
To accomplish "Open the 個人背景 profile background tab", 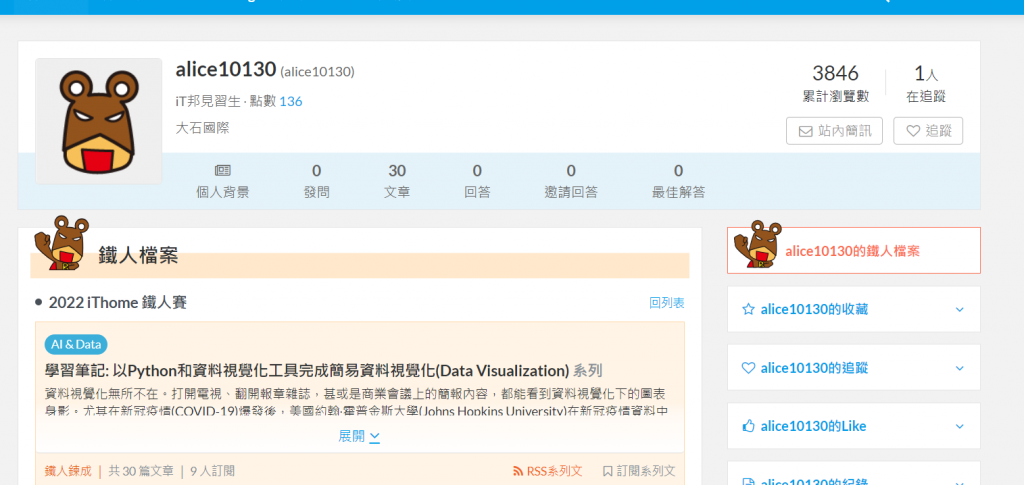I will pyautogui.click(x=223, y=181).
